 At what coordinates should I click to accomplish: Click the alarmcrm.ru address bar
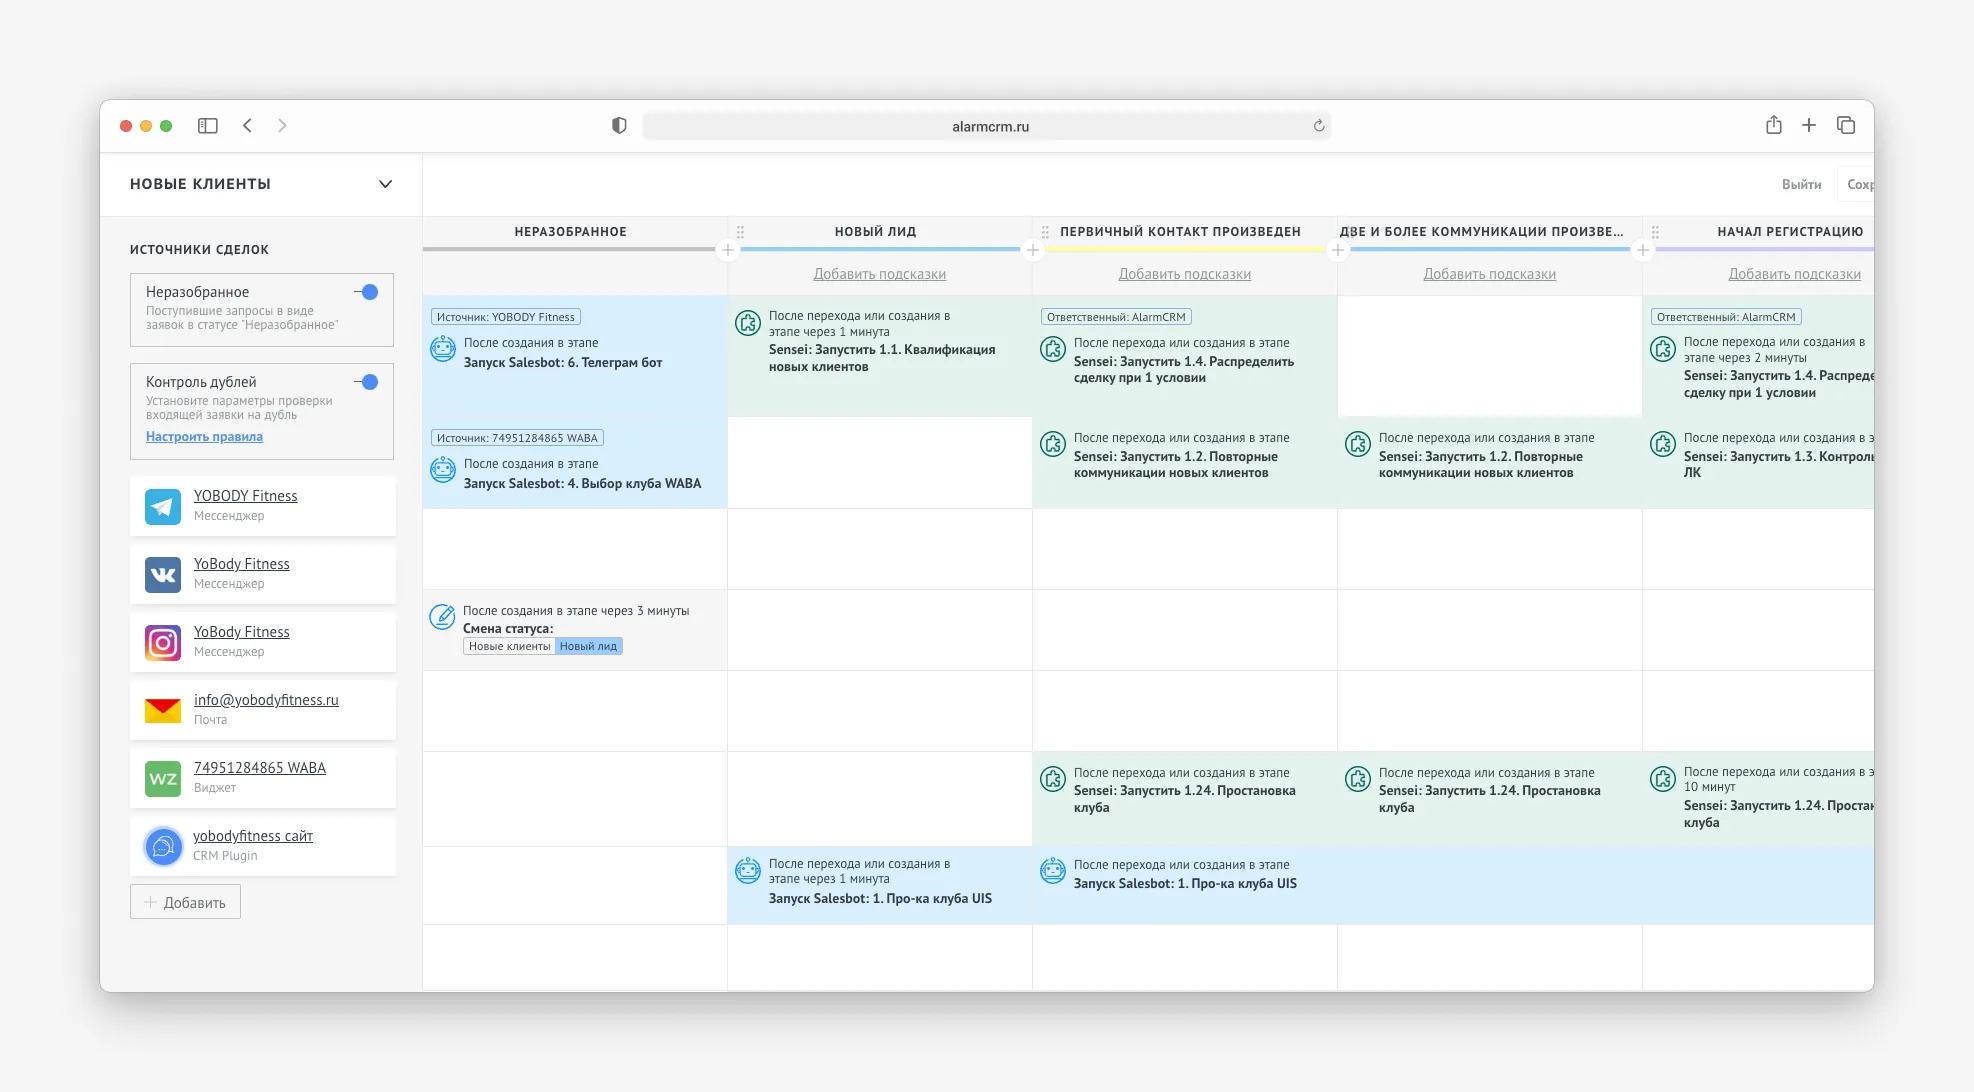(x=989, y=126)
